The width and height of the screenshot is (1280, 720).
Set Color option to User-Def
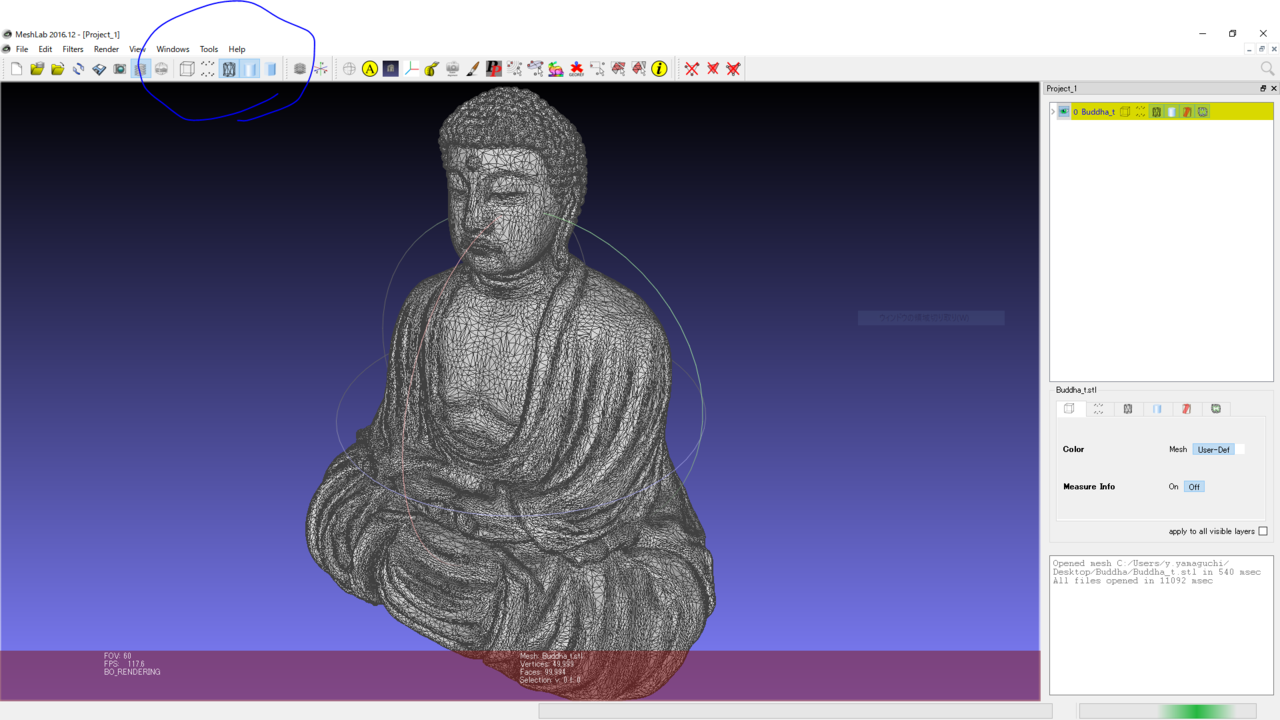tap(1213, 450)
